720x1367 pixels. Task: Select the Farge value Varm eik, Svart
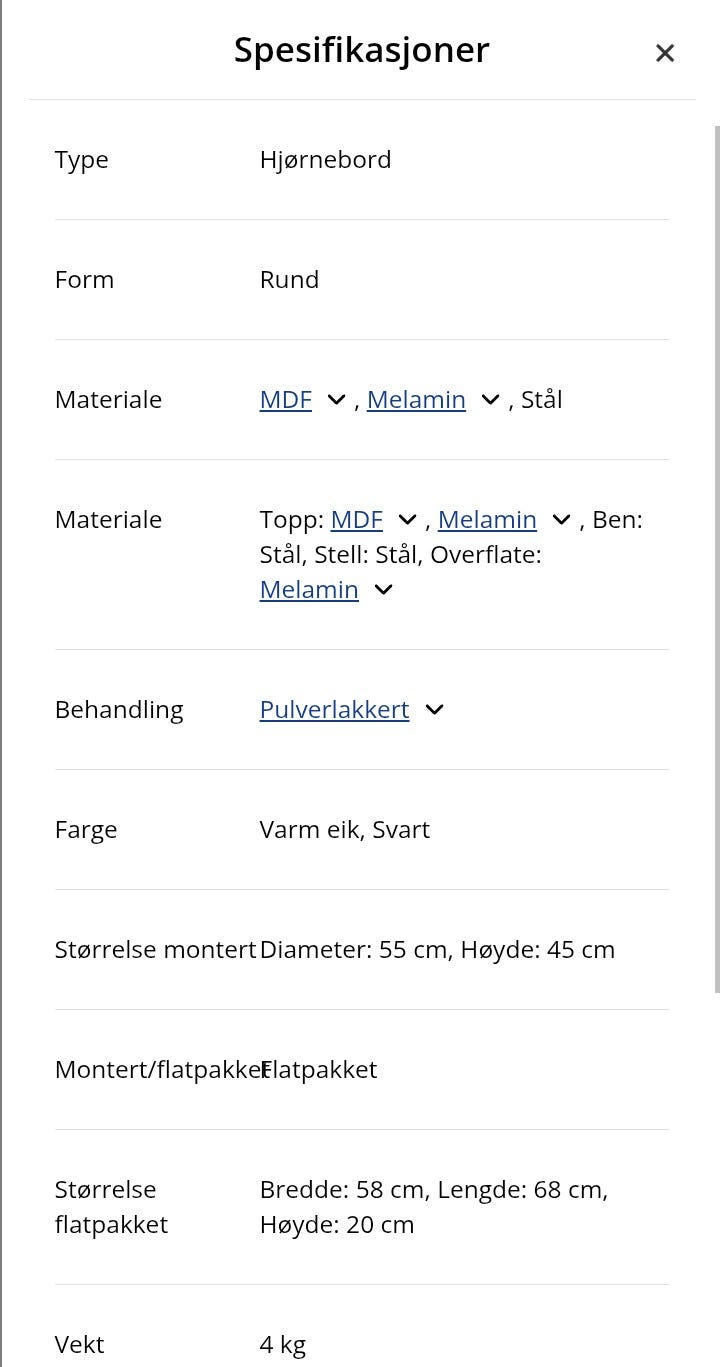(344, 829)
